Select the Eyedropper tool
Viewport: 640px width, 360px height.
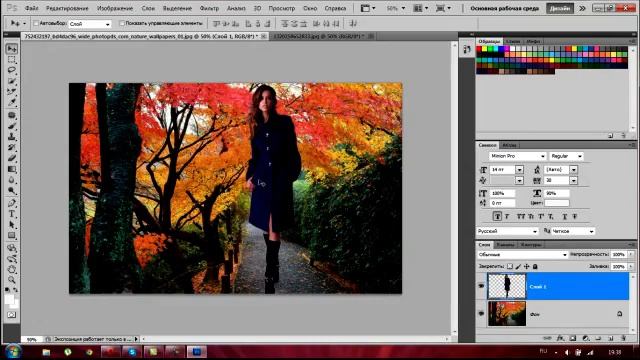tap(12, 102)
